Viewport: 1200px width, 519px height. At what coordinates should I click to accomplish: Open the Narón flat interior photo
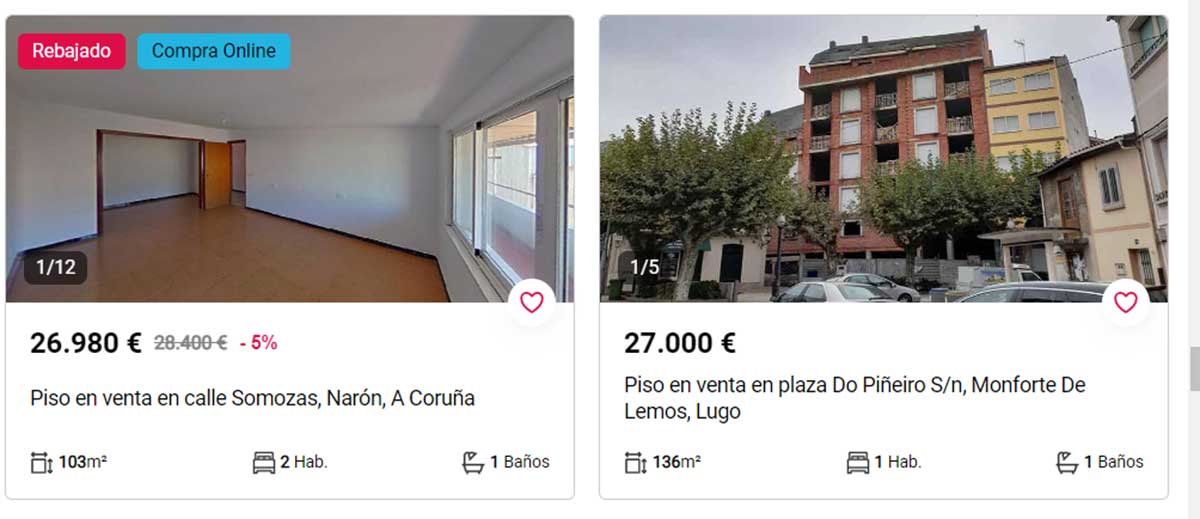click(x=290, y=159)
